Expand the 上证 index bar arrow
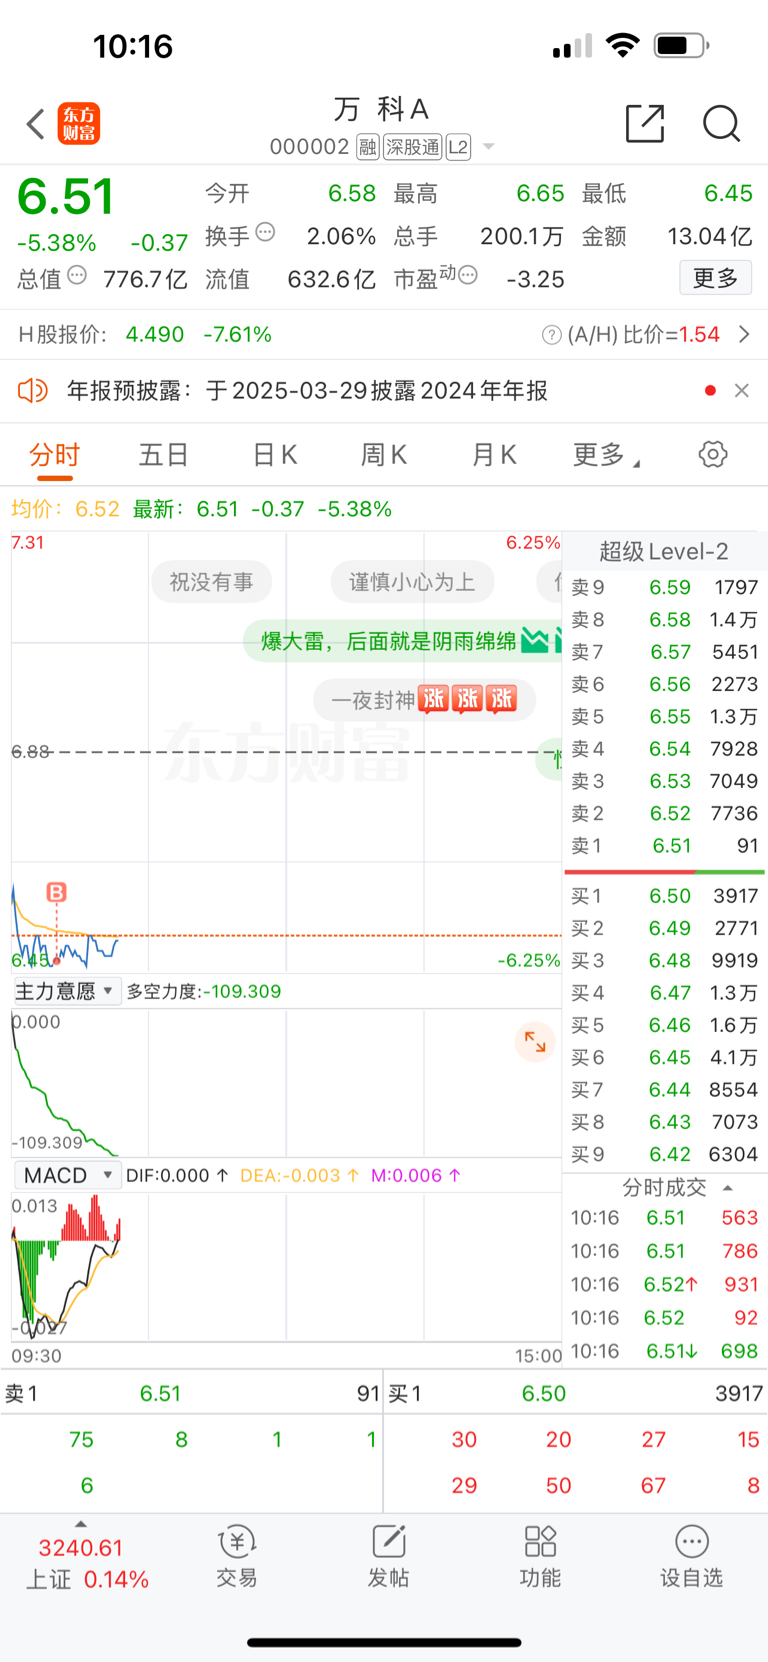This screenshot has height=1662, width=768. [x=80, y=1524]
